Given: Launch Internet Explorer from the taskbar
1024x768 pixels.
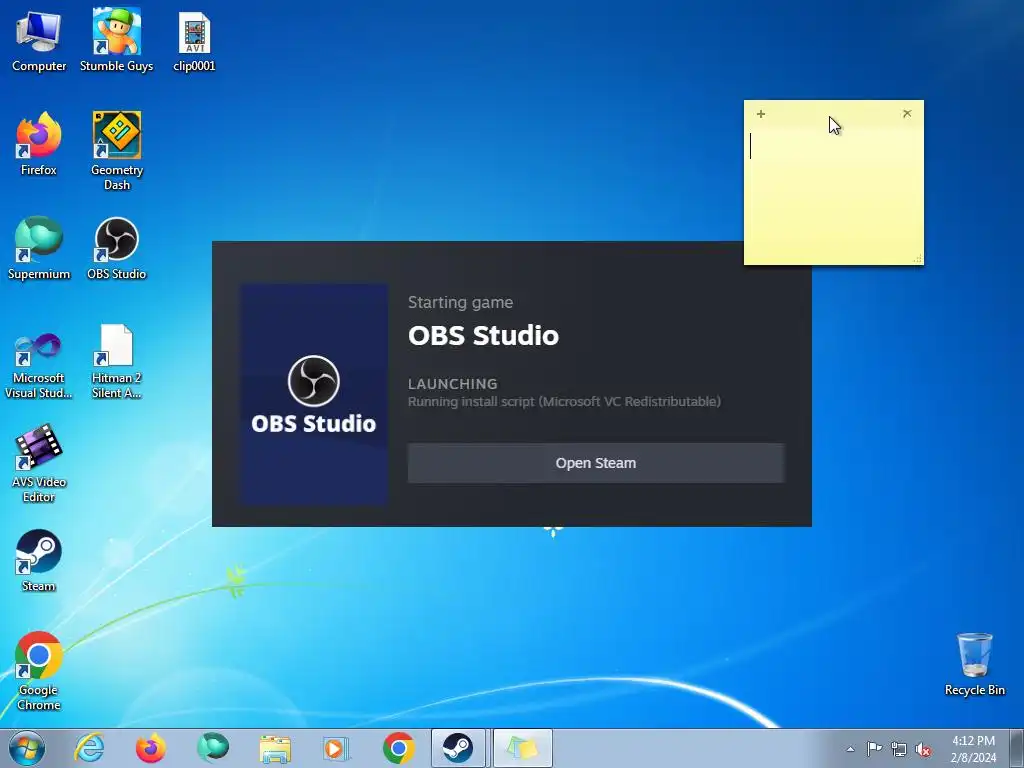Looking at the screenshot, I should [89, 748].
